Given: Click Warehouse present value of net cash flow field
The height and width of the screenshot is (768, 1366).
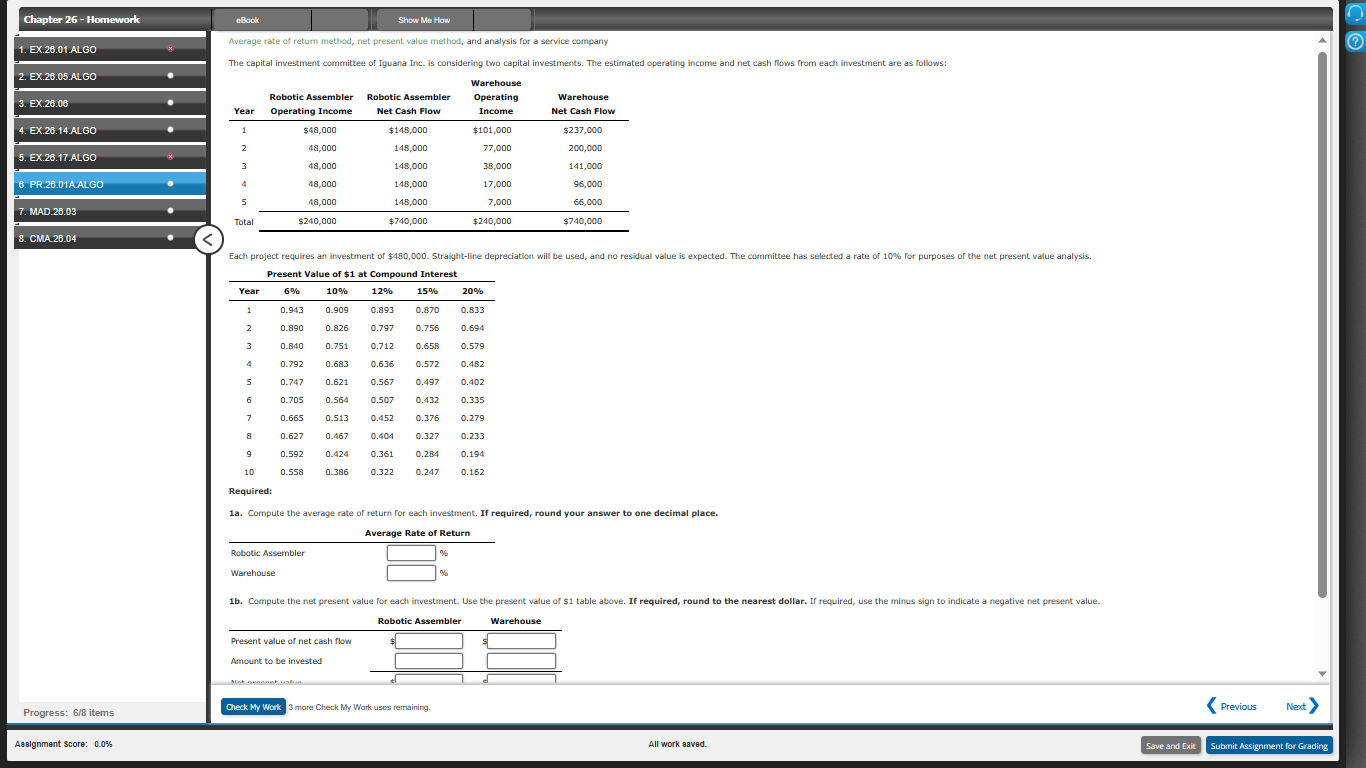Looking at the screenshot, I should 522,641.
